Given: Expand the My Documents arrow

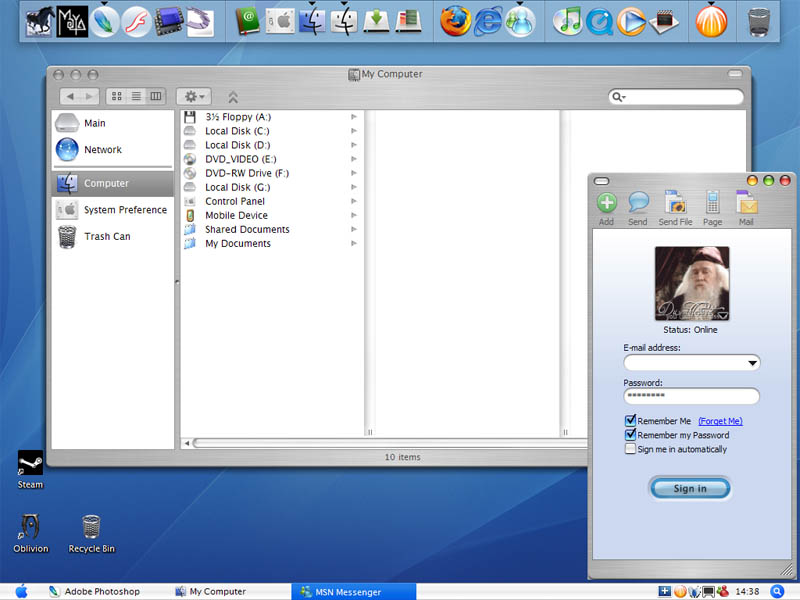Looking at the screenshot, I should 354,243.
